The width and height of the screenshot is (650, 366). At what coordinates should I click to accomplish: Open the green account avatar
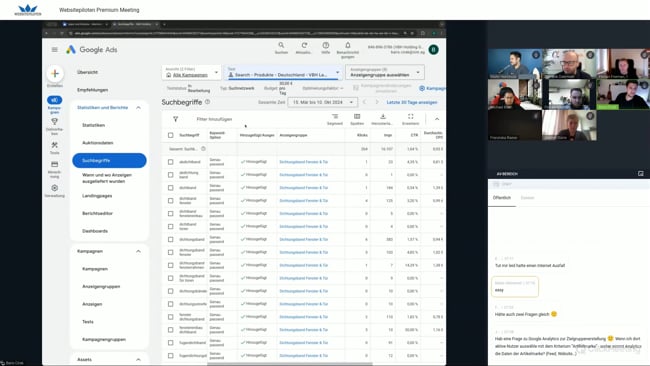[x=434, y=50]
